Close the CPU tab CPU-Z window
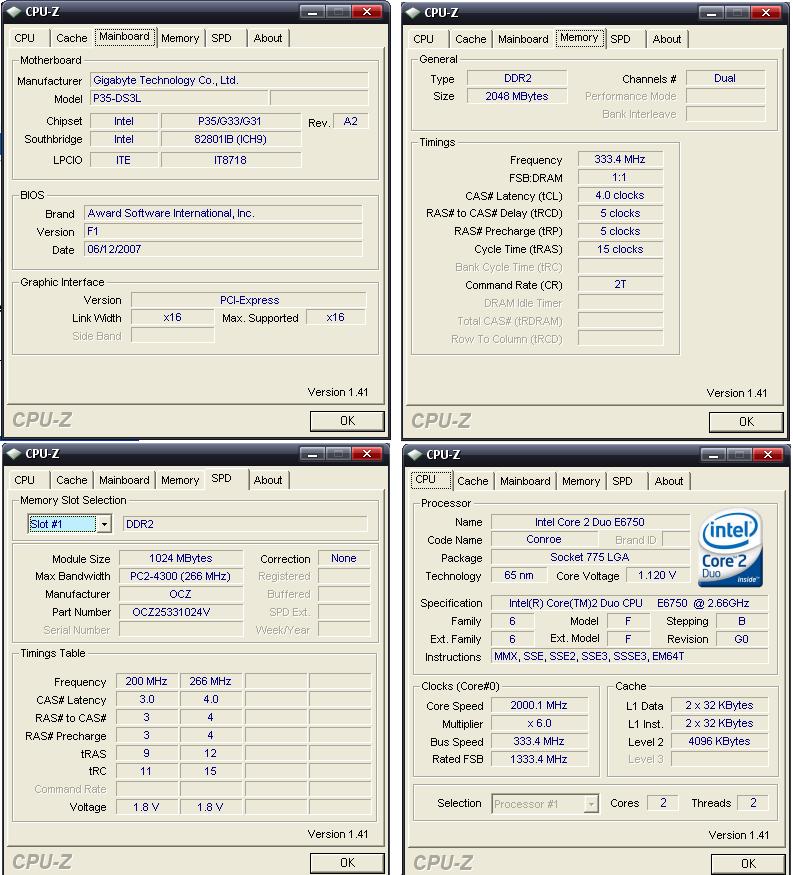This screenshot has height=875, width=793. tap(768, 455)
